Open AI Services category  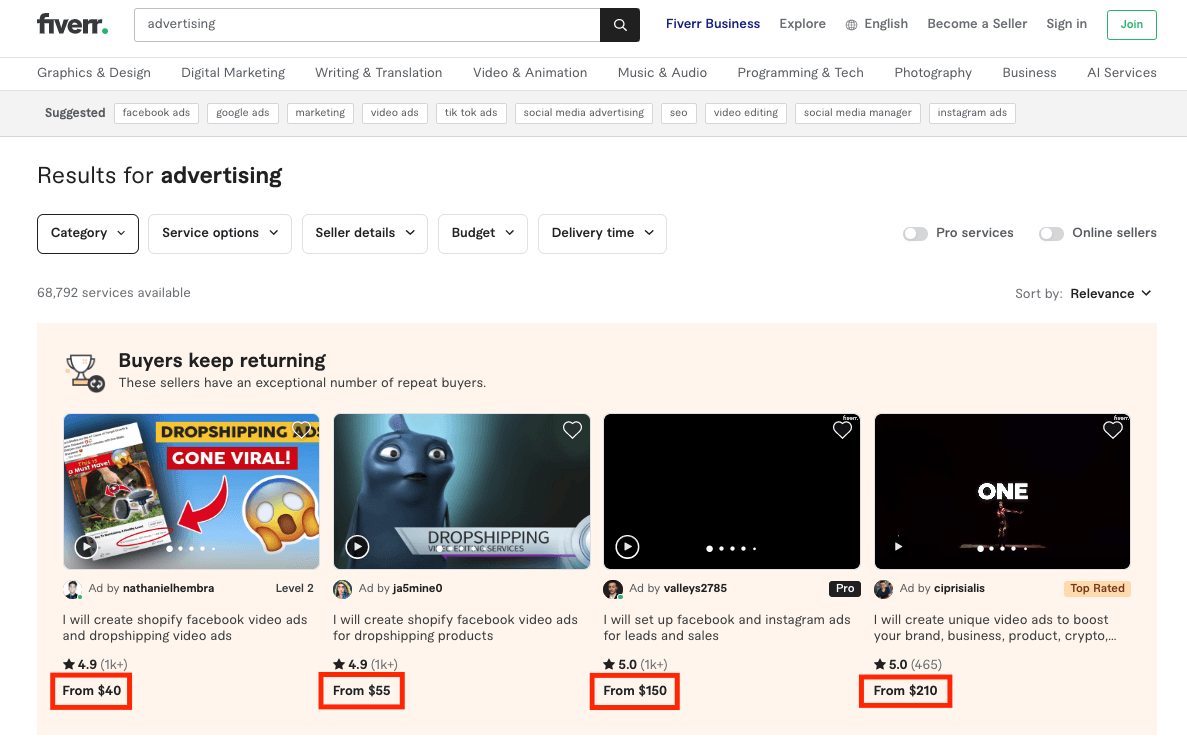pyautogui.click(x=1122, y=73)
